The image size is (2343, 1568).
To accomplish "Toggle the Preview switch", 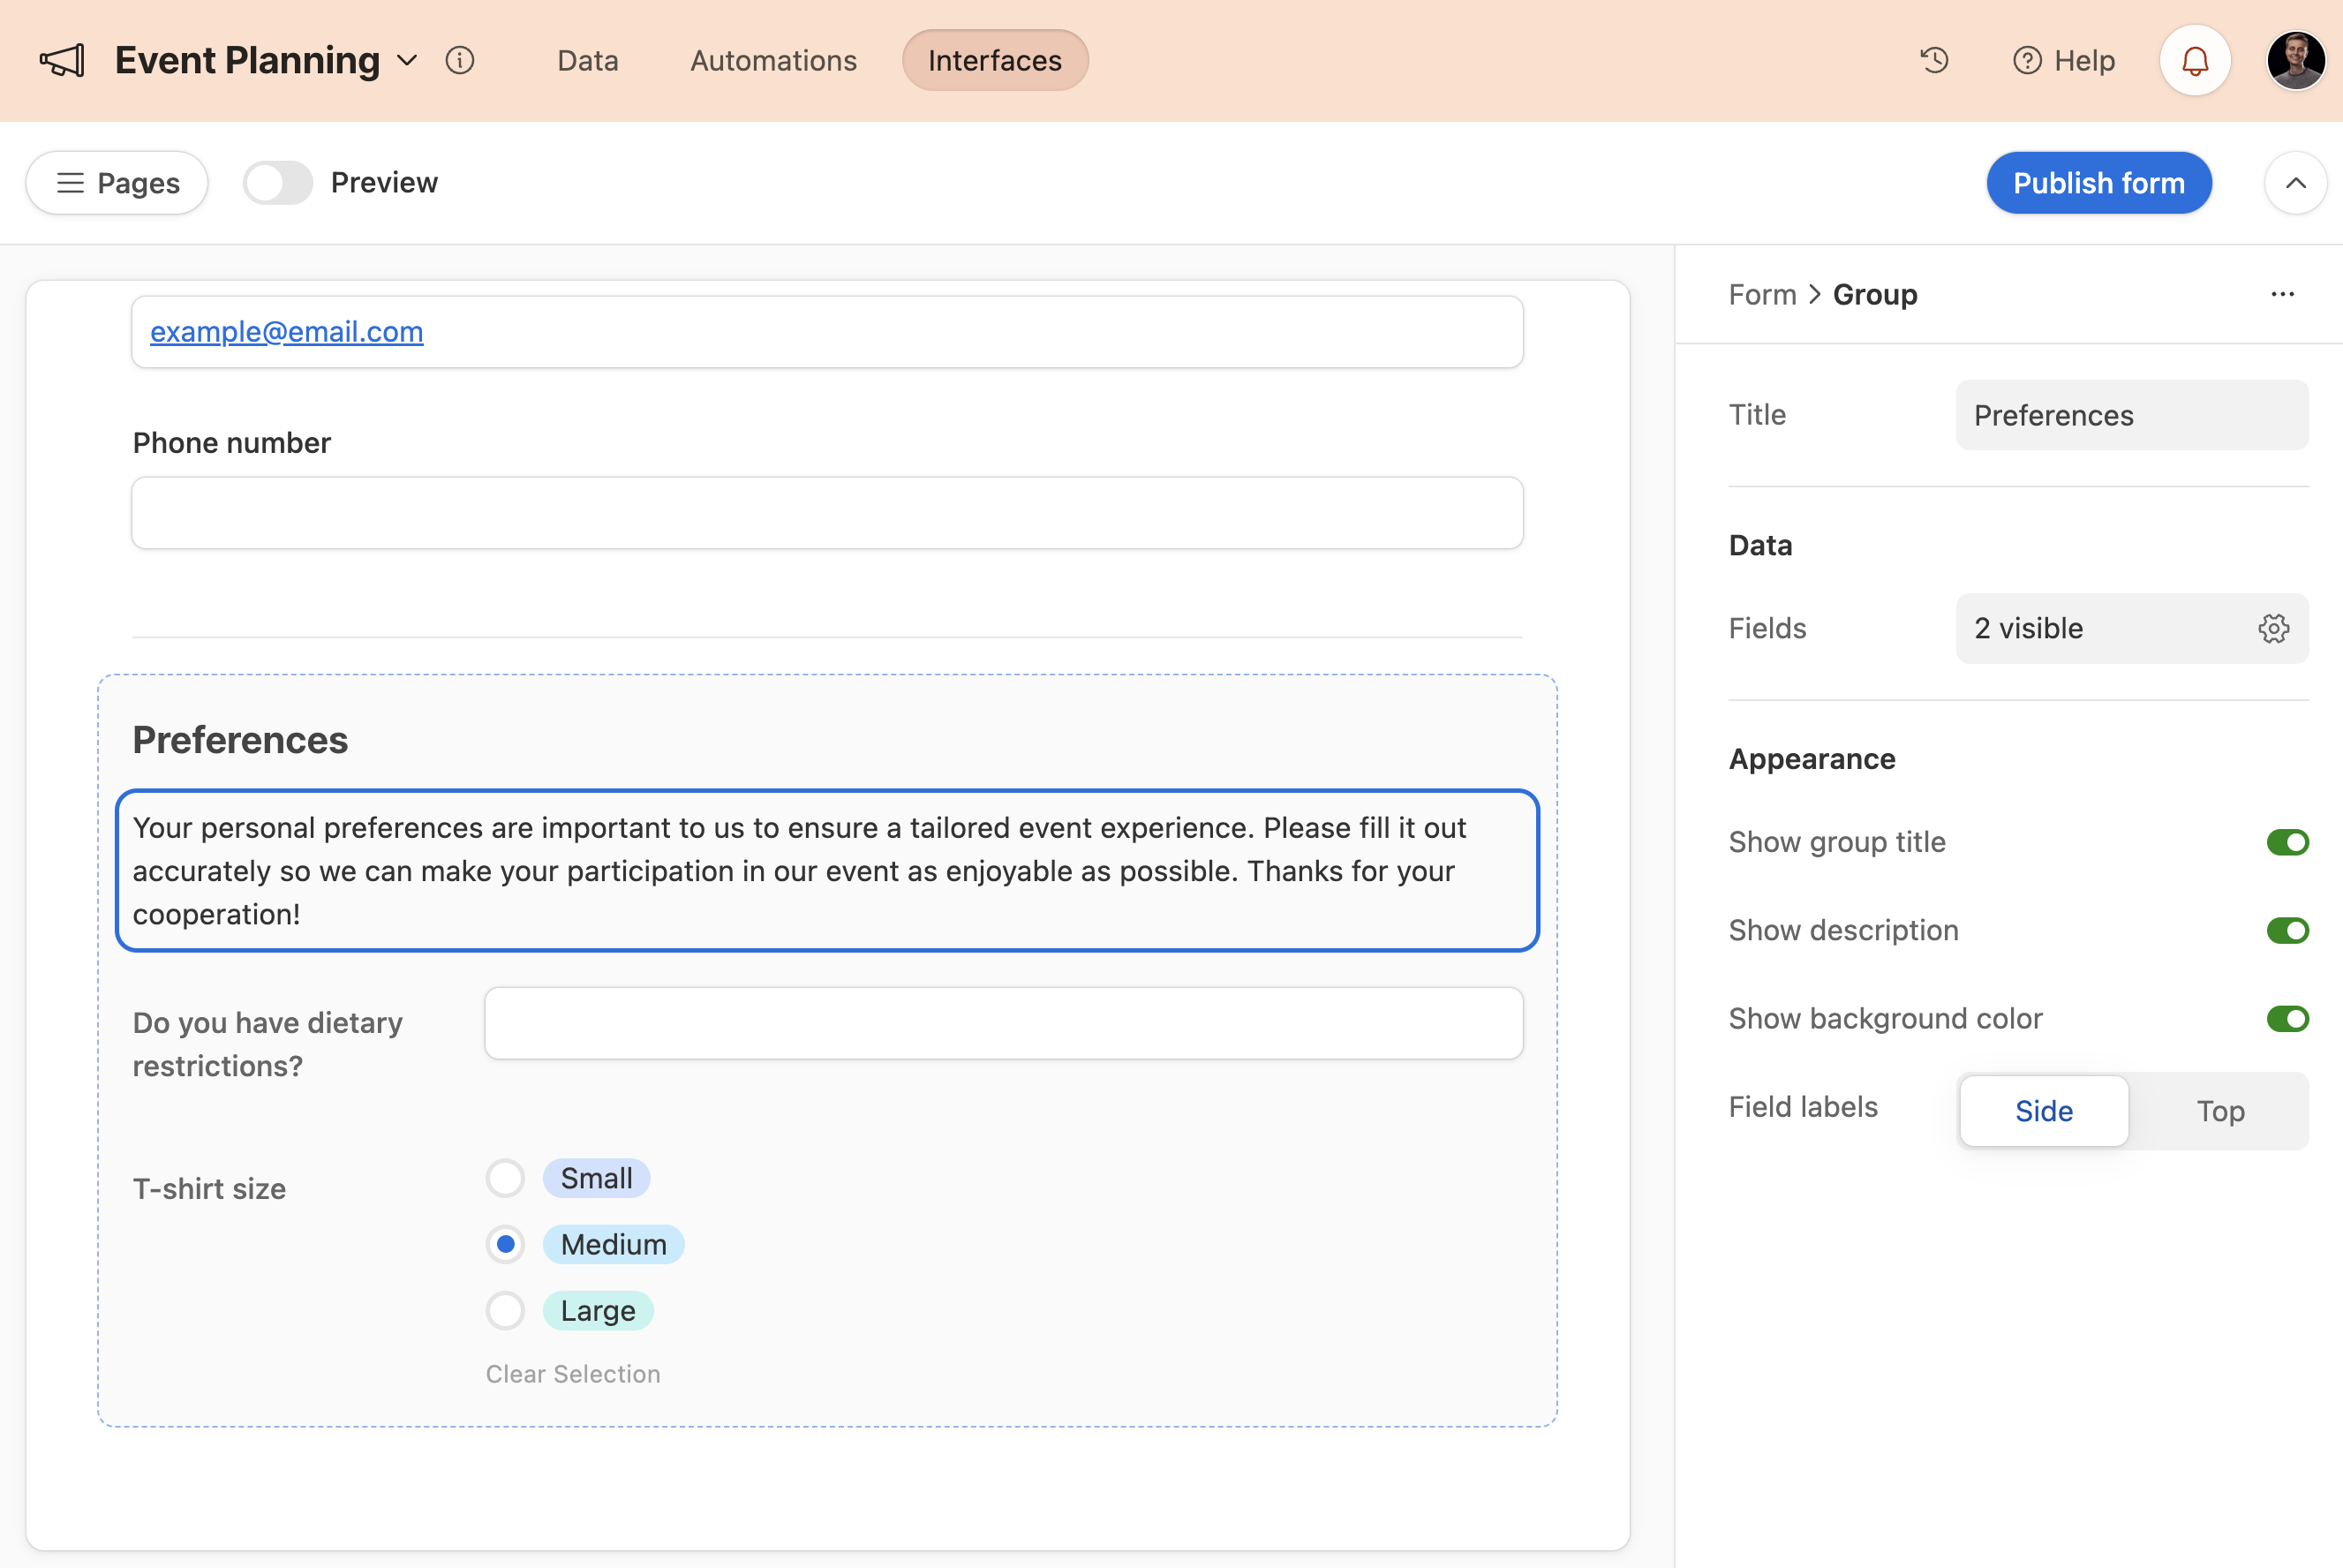I will [x=278, y=183].
